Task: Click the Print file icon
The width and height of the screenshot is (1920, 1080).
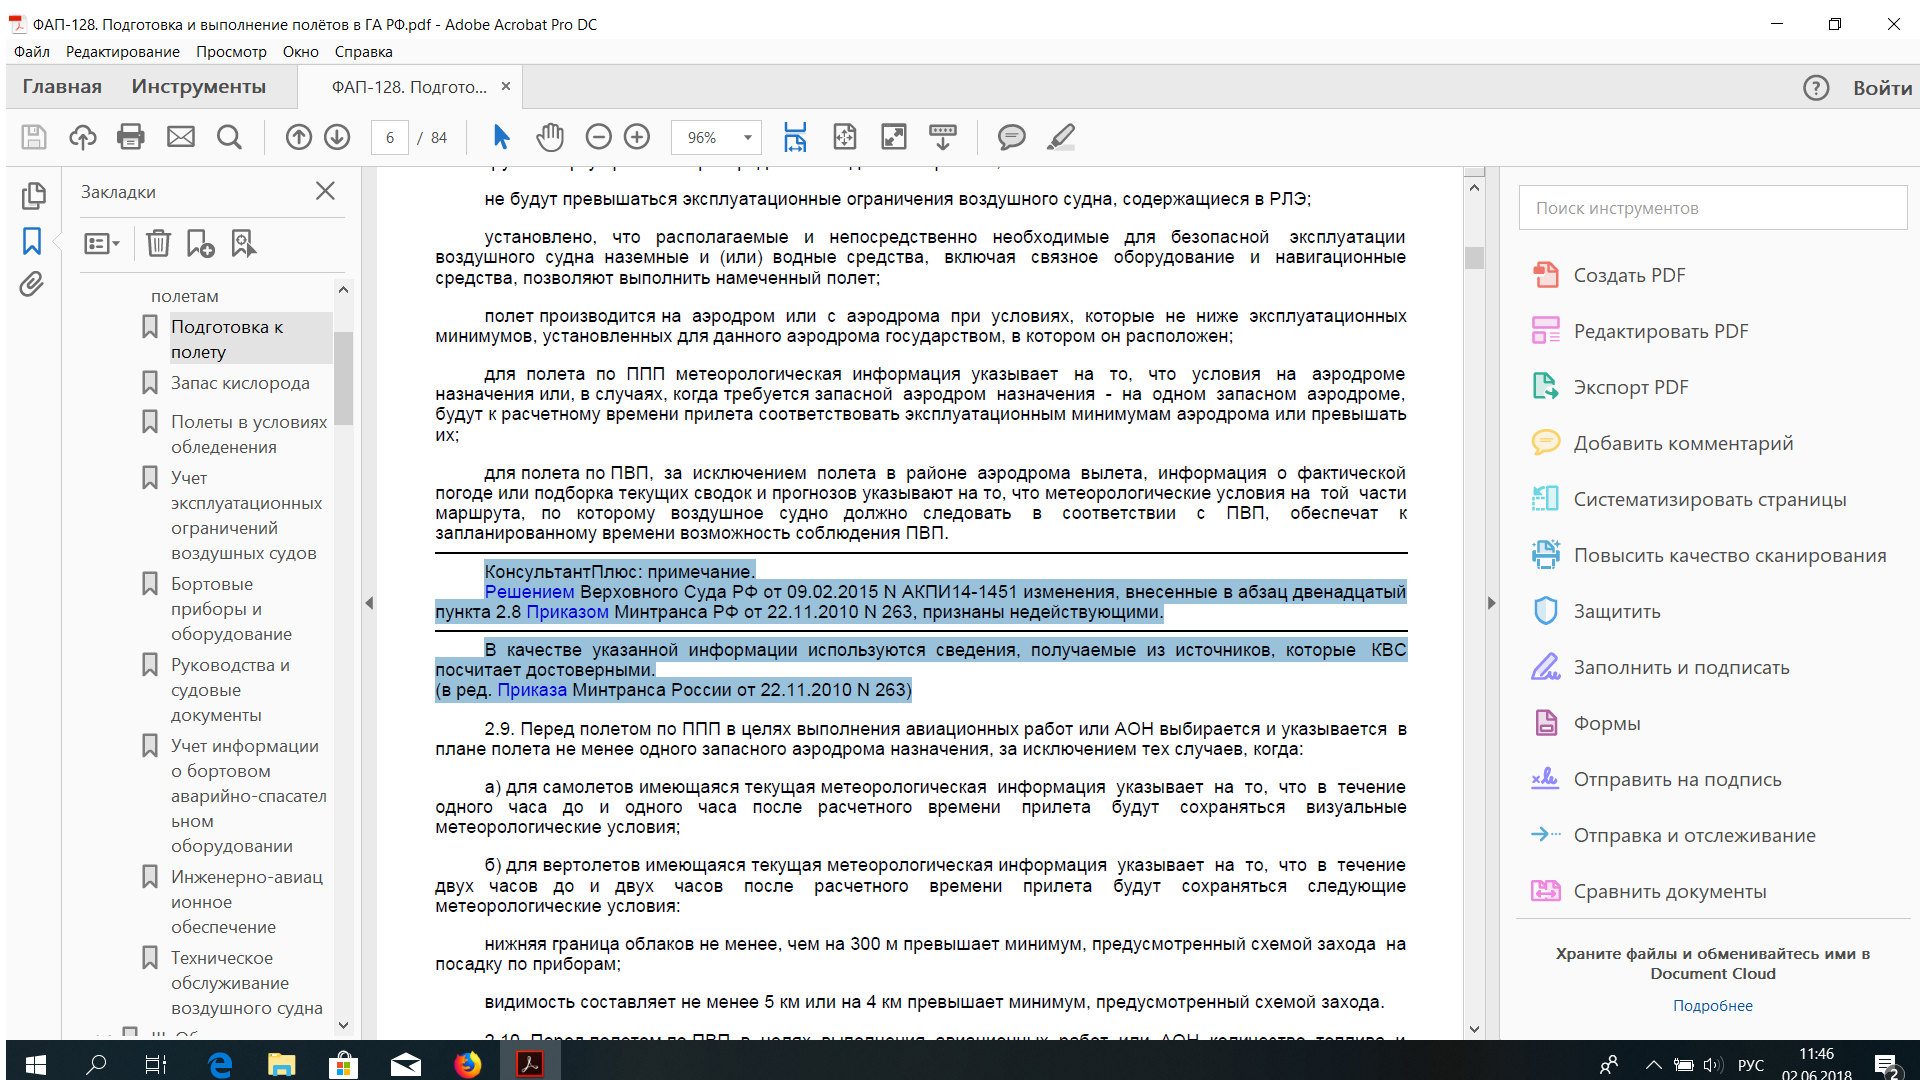Action: pos(131,137)
